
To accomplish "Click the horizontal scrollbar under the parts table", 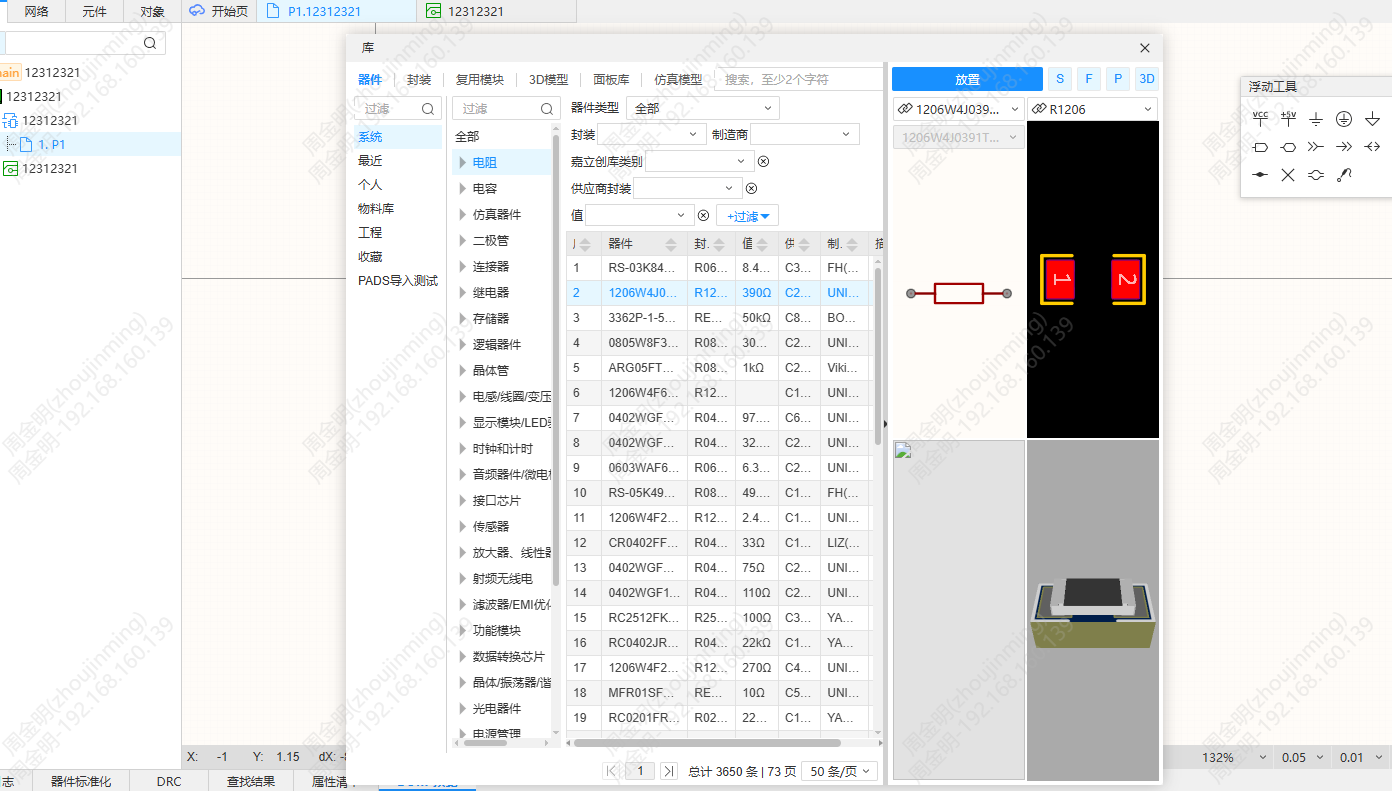I will coord(706,743).
